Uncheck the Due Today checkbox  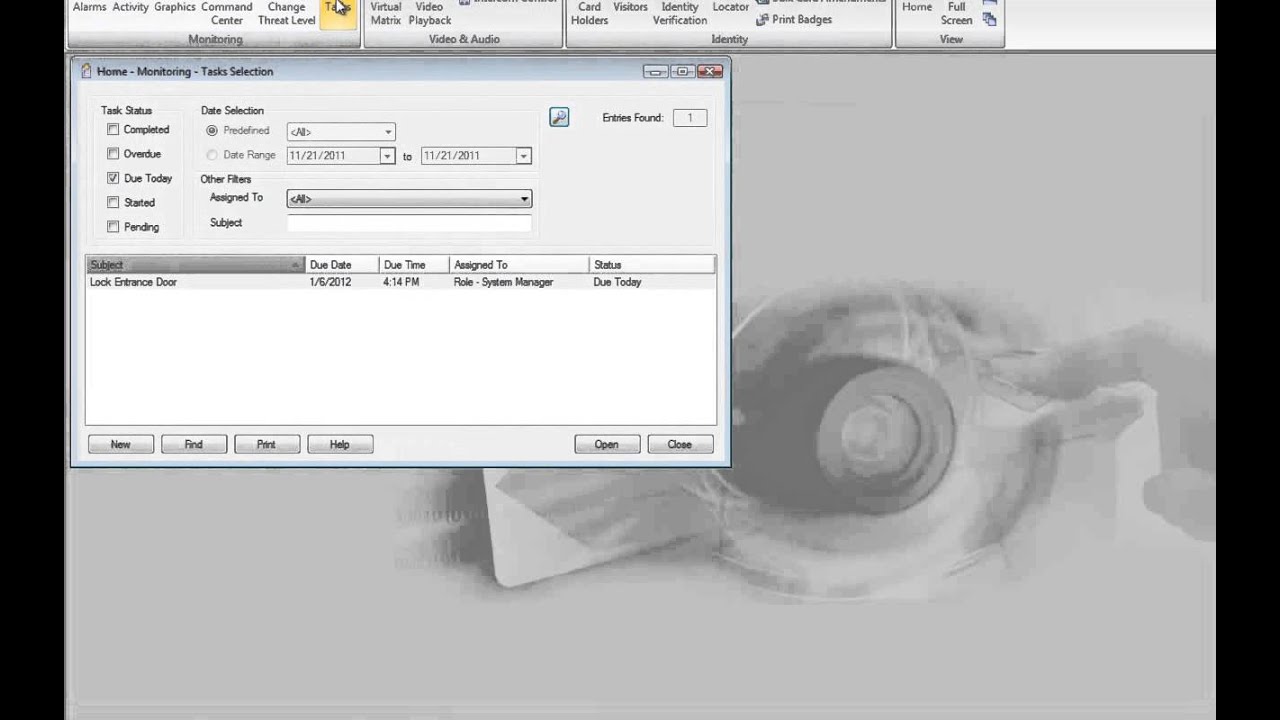(x=113, y=178)
